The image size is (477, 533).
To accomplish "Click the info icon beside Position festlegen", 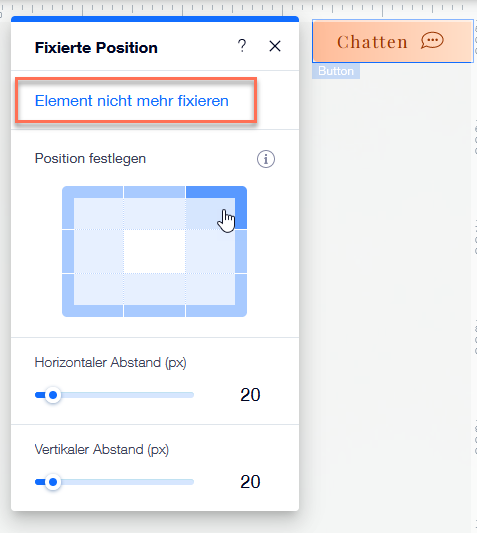I will click(x=266, y=159).
